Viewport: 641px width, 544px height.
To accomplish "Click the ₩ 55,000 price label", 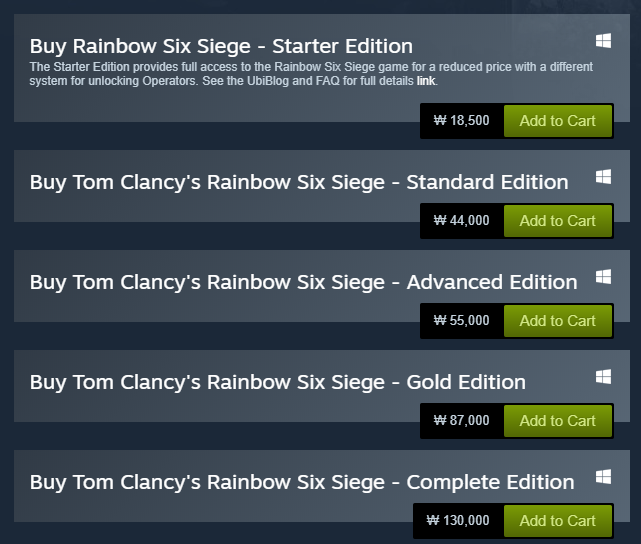I will point(462,320).
